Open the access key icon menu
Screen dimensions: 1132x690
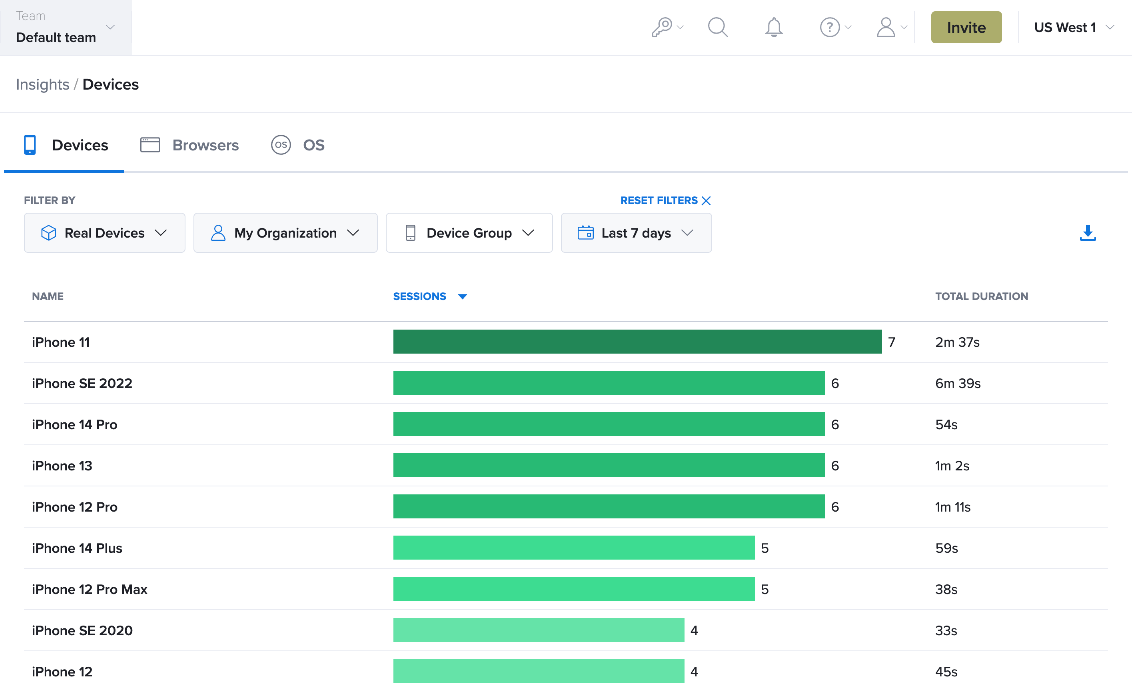pyautogui.click(x=666, y=27)
